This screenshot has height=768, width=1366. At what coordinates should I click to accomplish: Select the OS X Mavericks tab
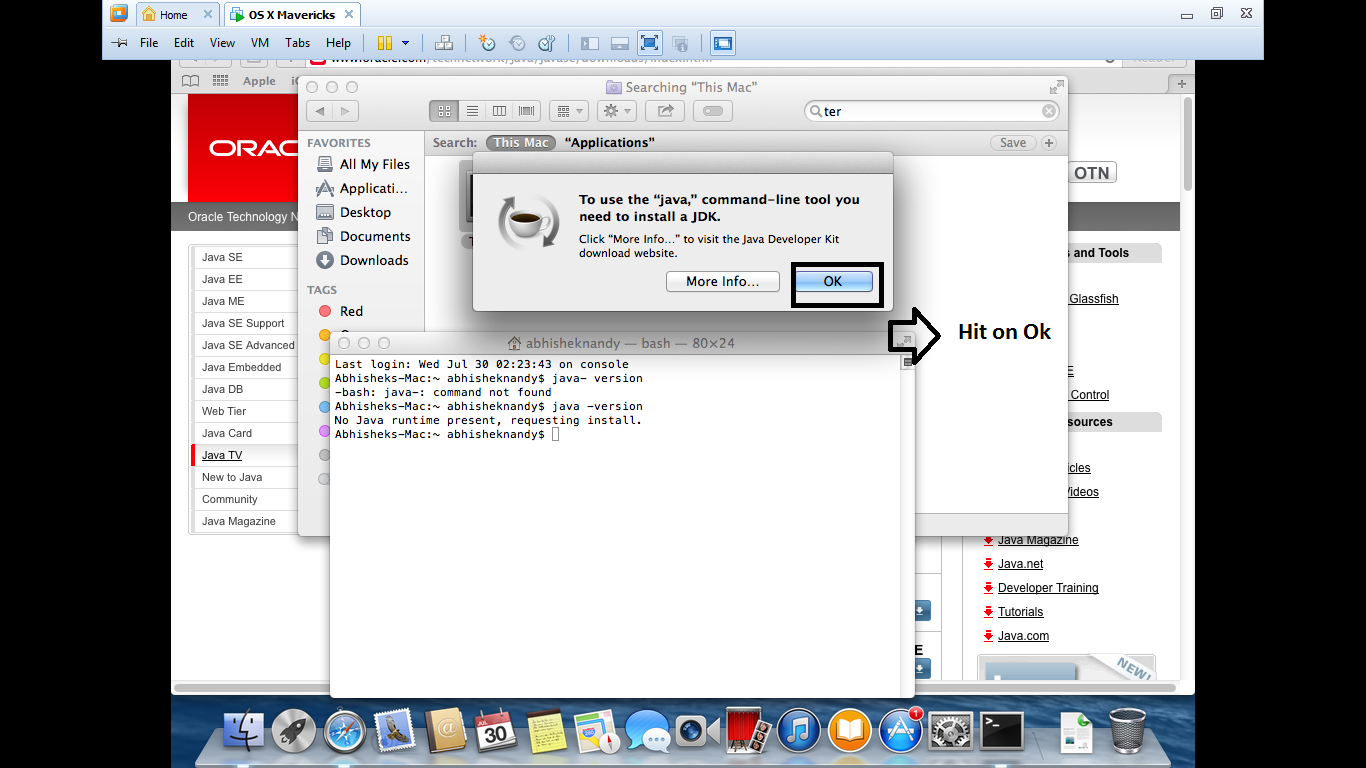292,14
